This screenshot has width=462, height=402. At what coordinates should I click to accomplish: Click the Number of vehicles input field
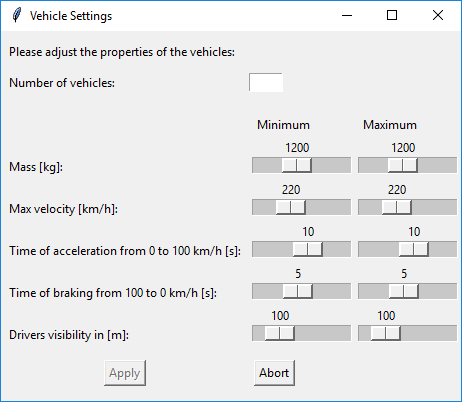pos(266,82)
